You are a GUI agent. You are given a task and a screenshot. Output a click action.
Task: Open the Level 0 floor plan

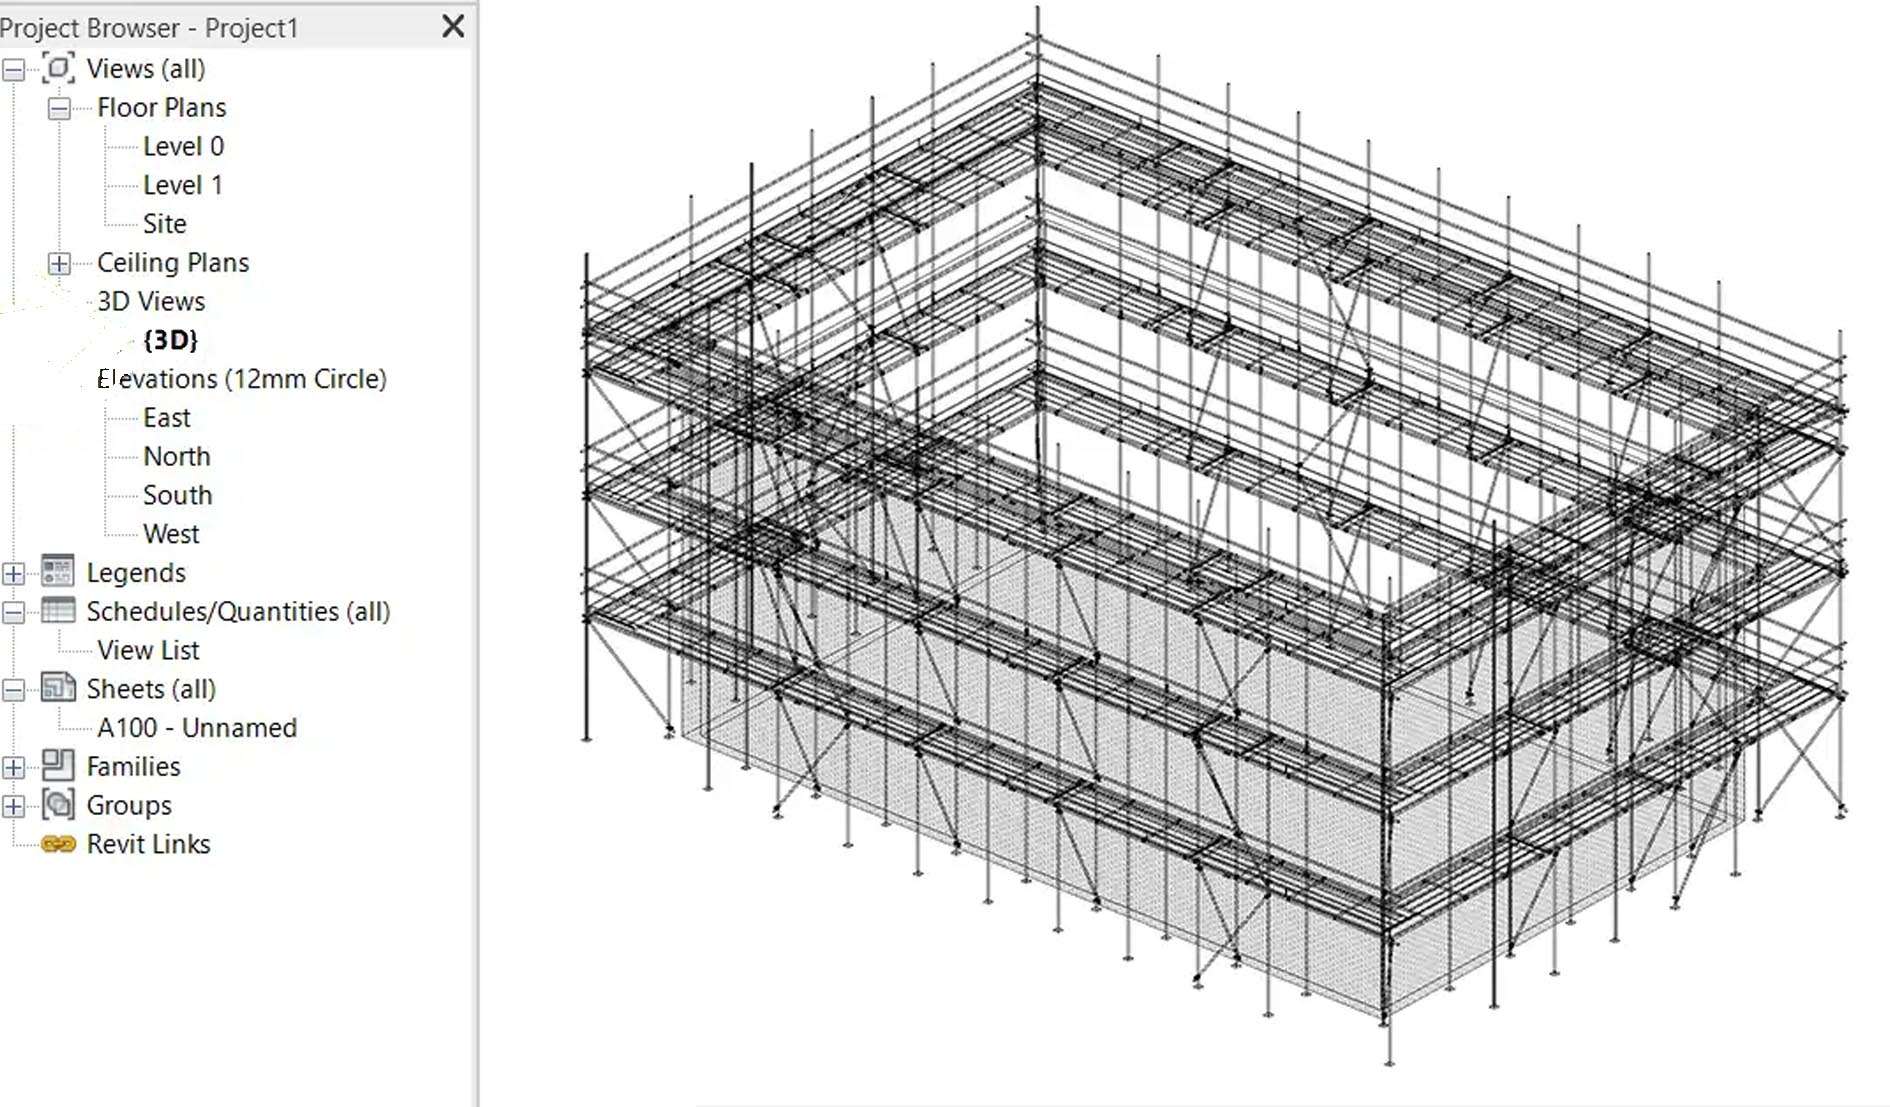tap(183, 147)
